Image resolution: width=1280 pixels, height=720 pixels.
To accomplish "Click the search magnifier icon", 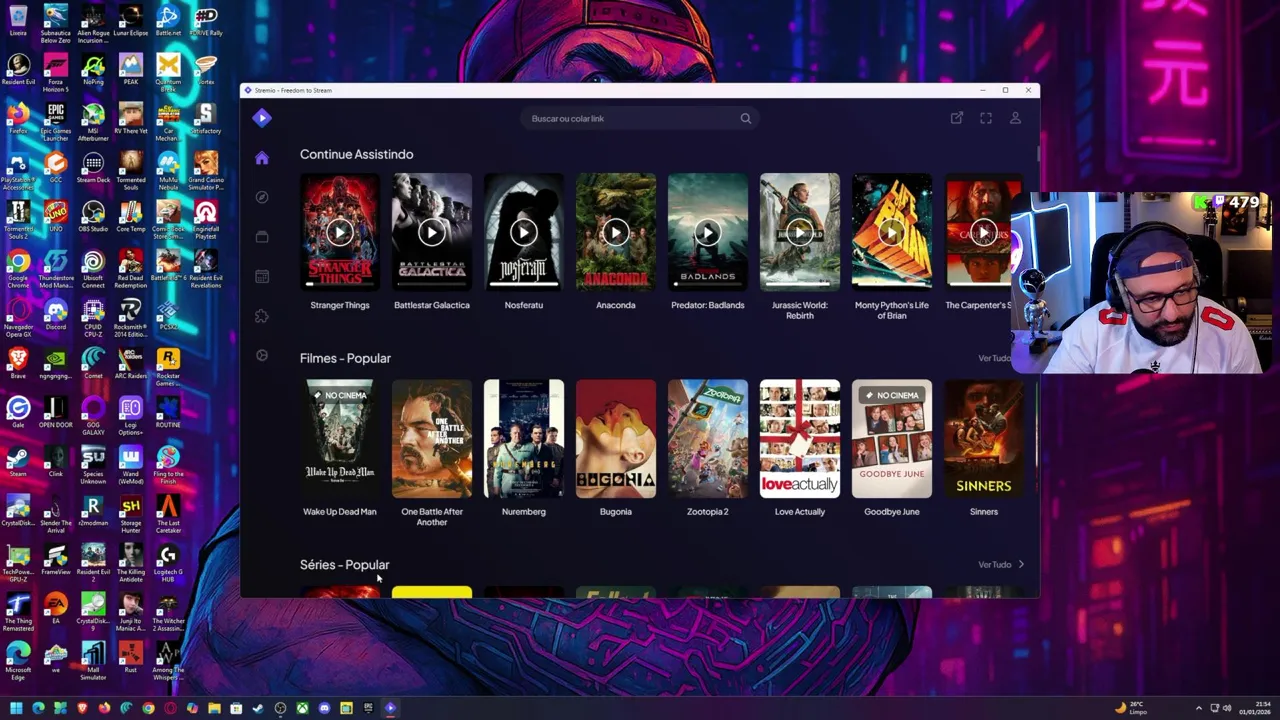I will point(745,118).
